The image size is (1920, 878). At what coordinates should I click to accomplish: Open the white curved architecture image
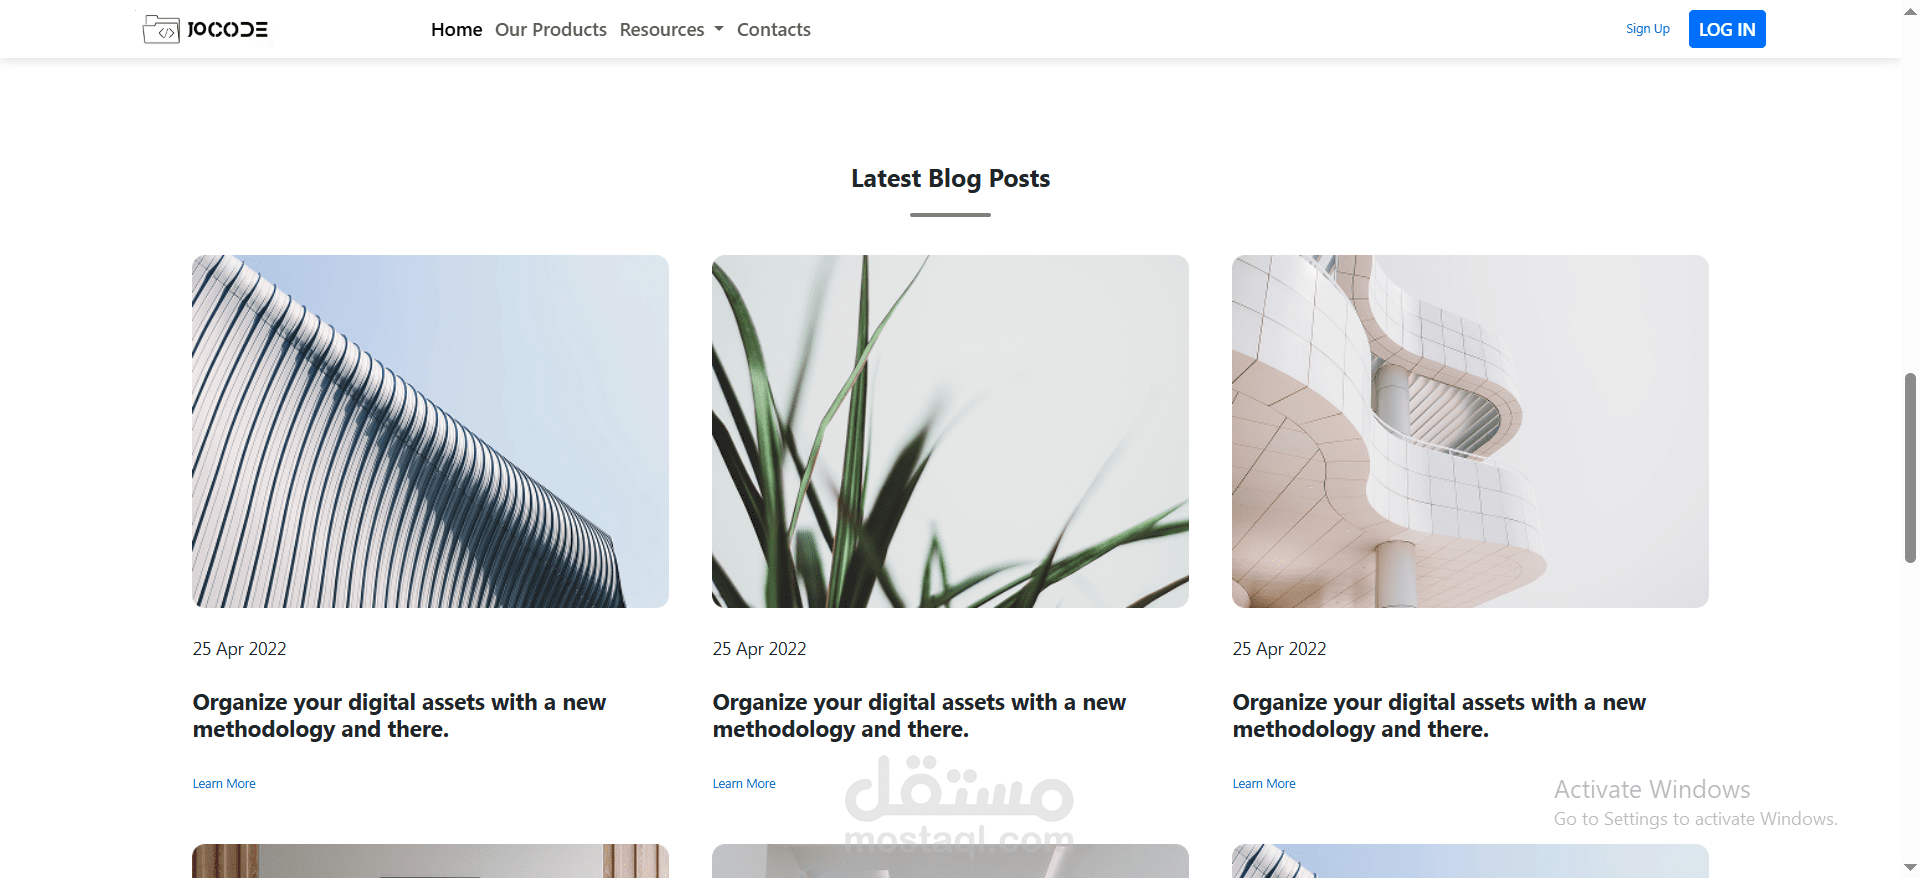click(1470, 431)
